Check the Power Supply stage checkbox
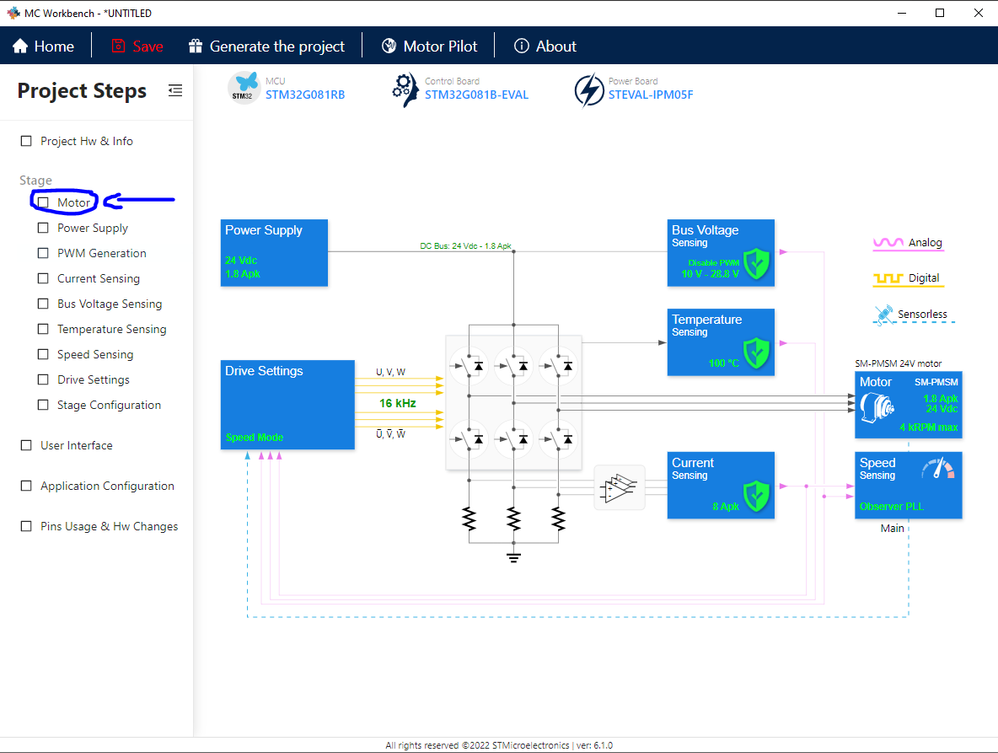Screen dimensions: 998x753 [43, 228]
